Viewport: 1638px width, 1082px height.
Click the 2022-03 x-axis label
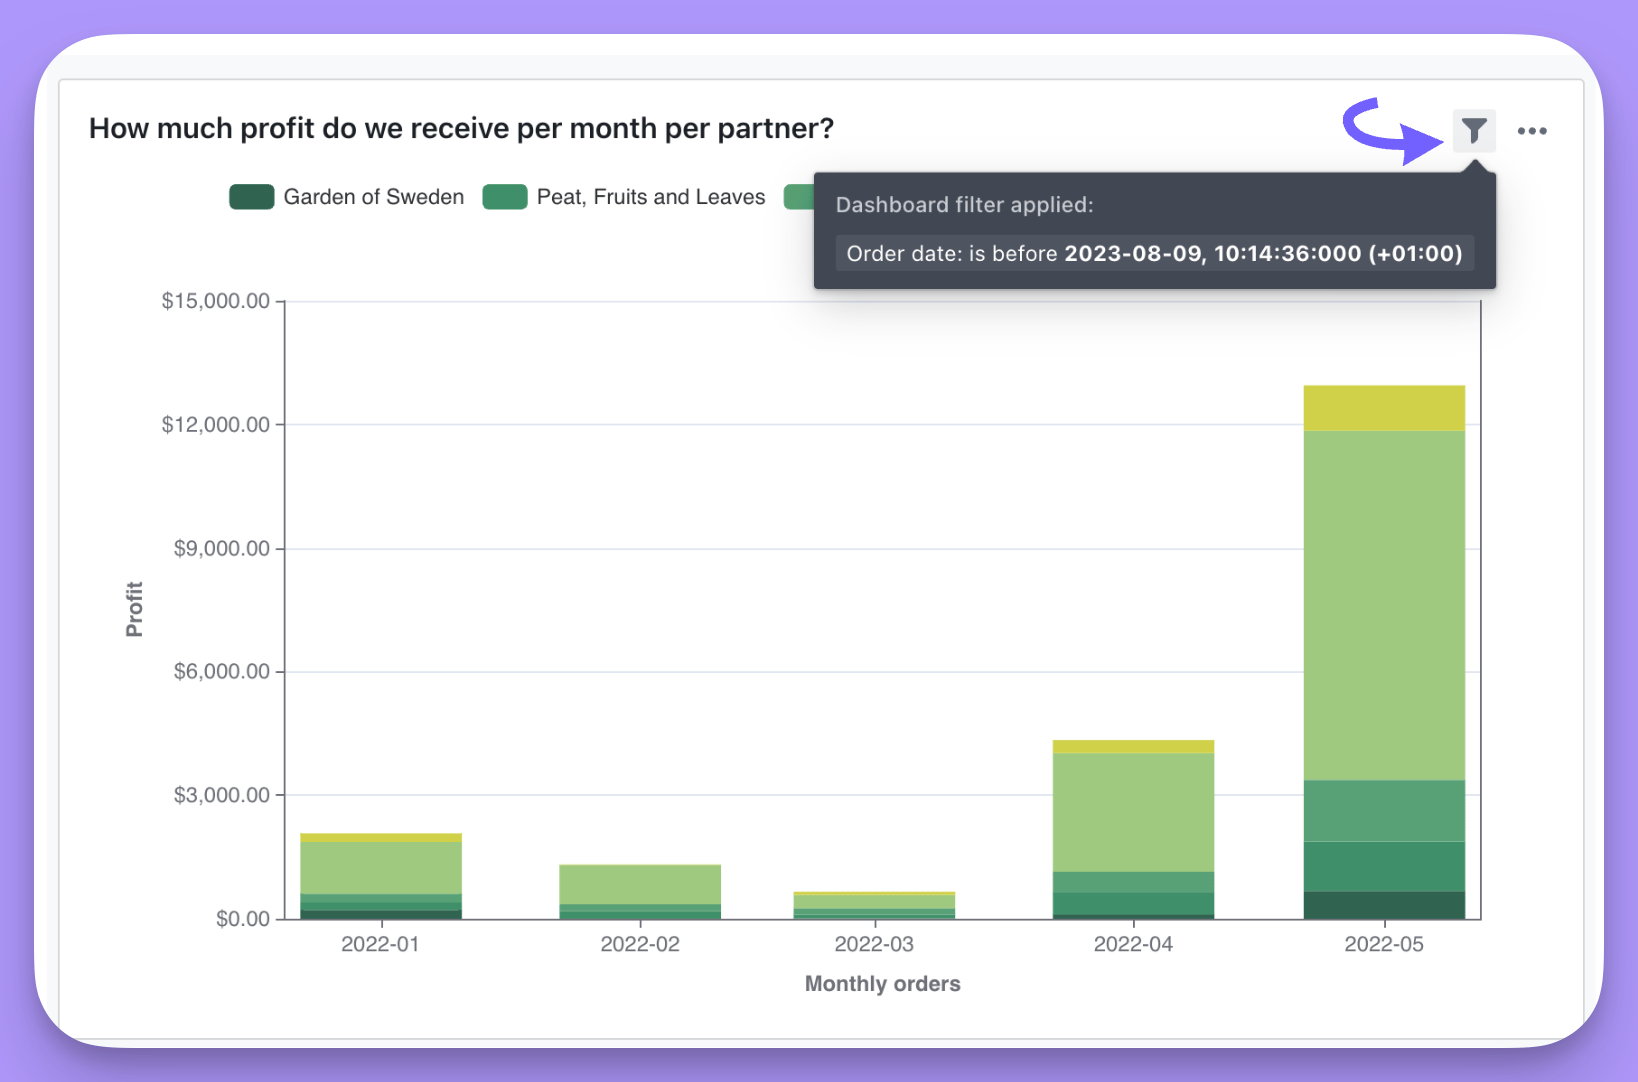pyautogui.click(x=874, y=945)
